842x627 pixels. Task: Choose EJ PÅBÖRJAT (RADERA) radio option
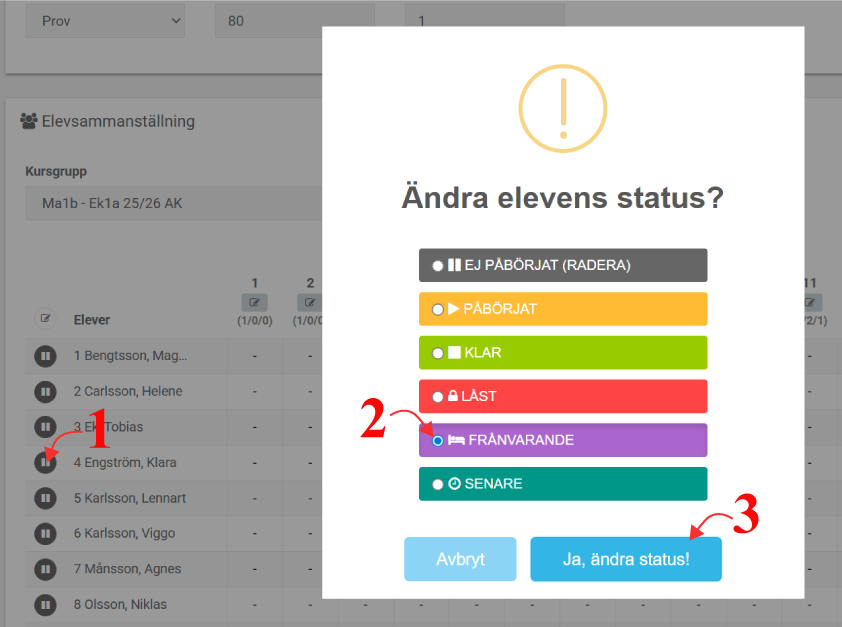click(x=438, y=266)
